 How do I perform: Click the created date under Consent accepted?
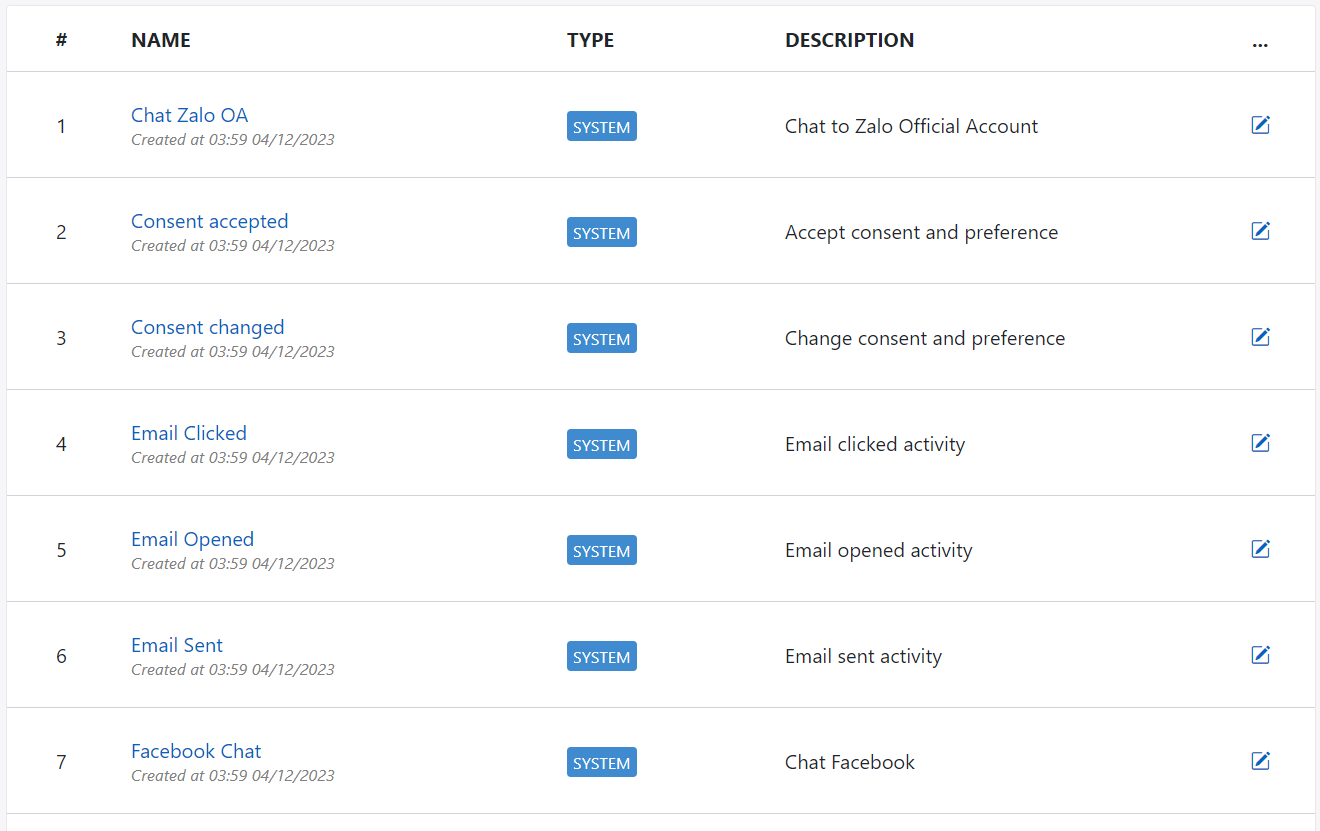[233, 245]
